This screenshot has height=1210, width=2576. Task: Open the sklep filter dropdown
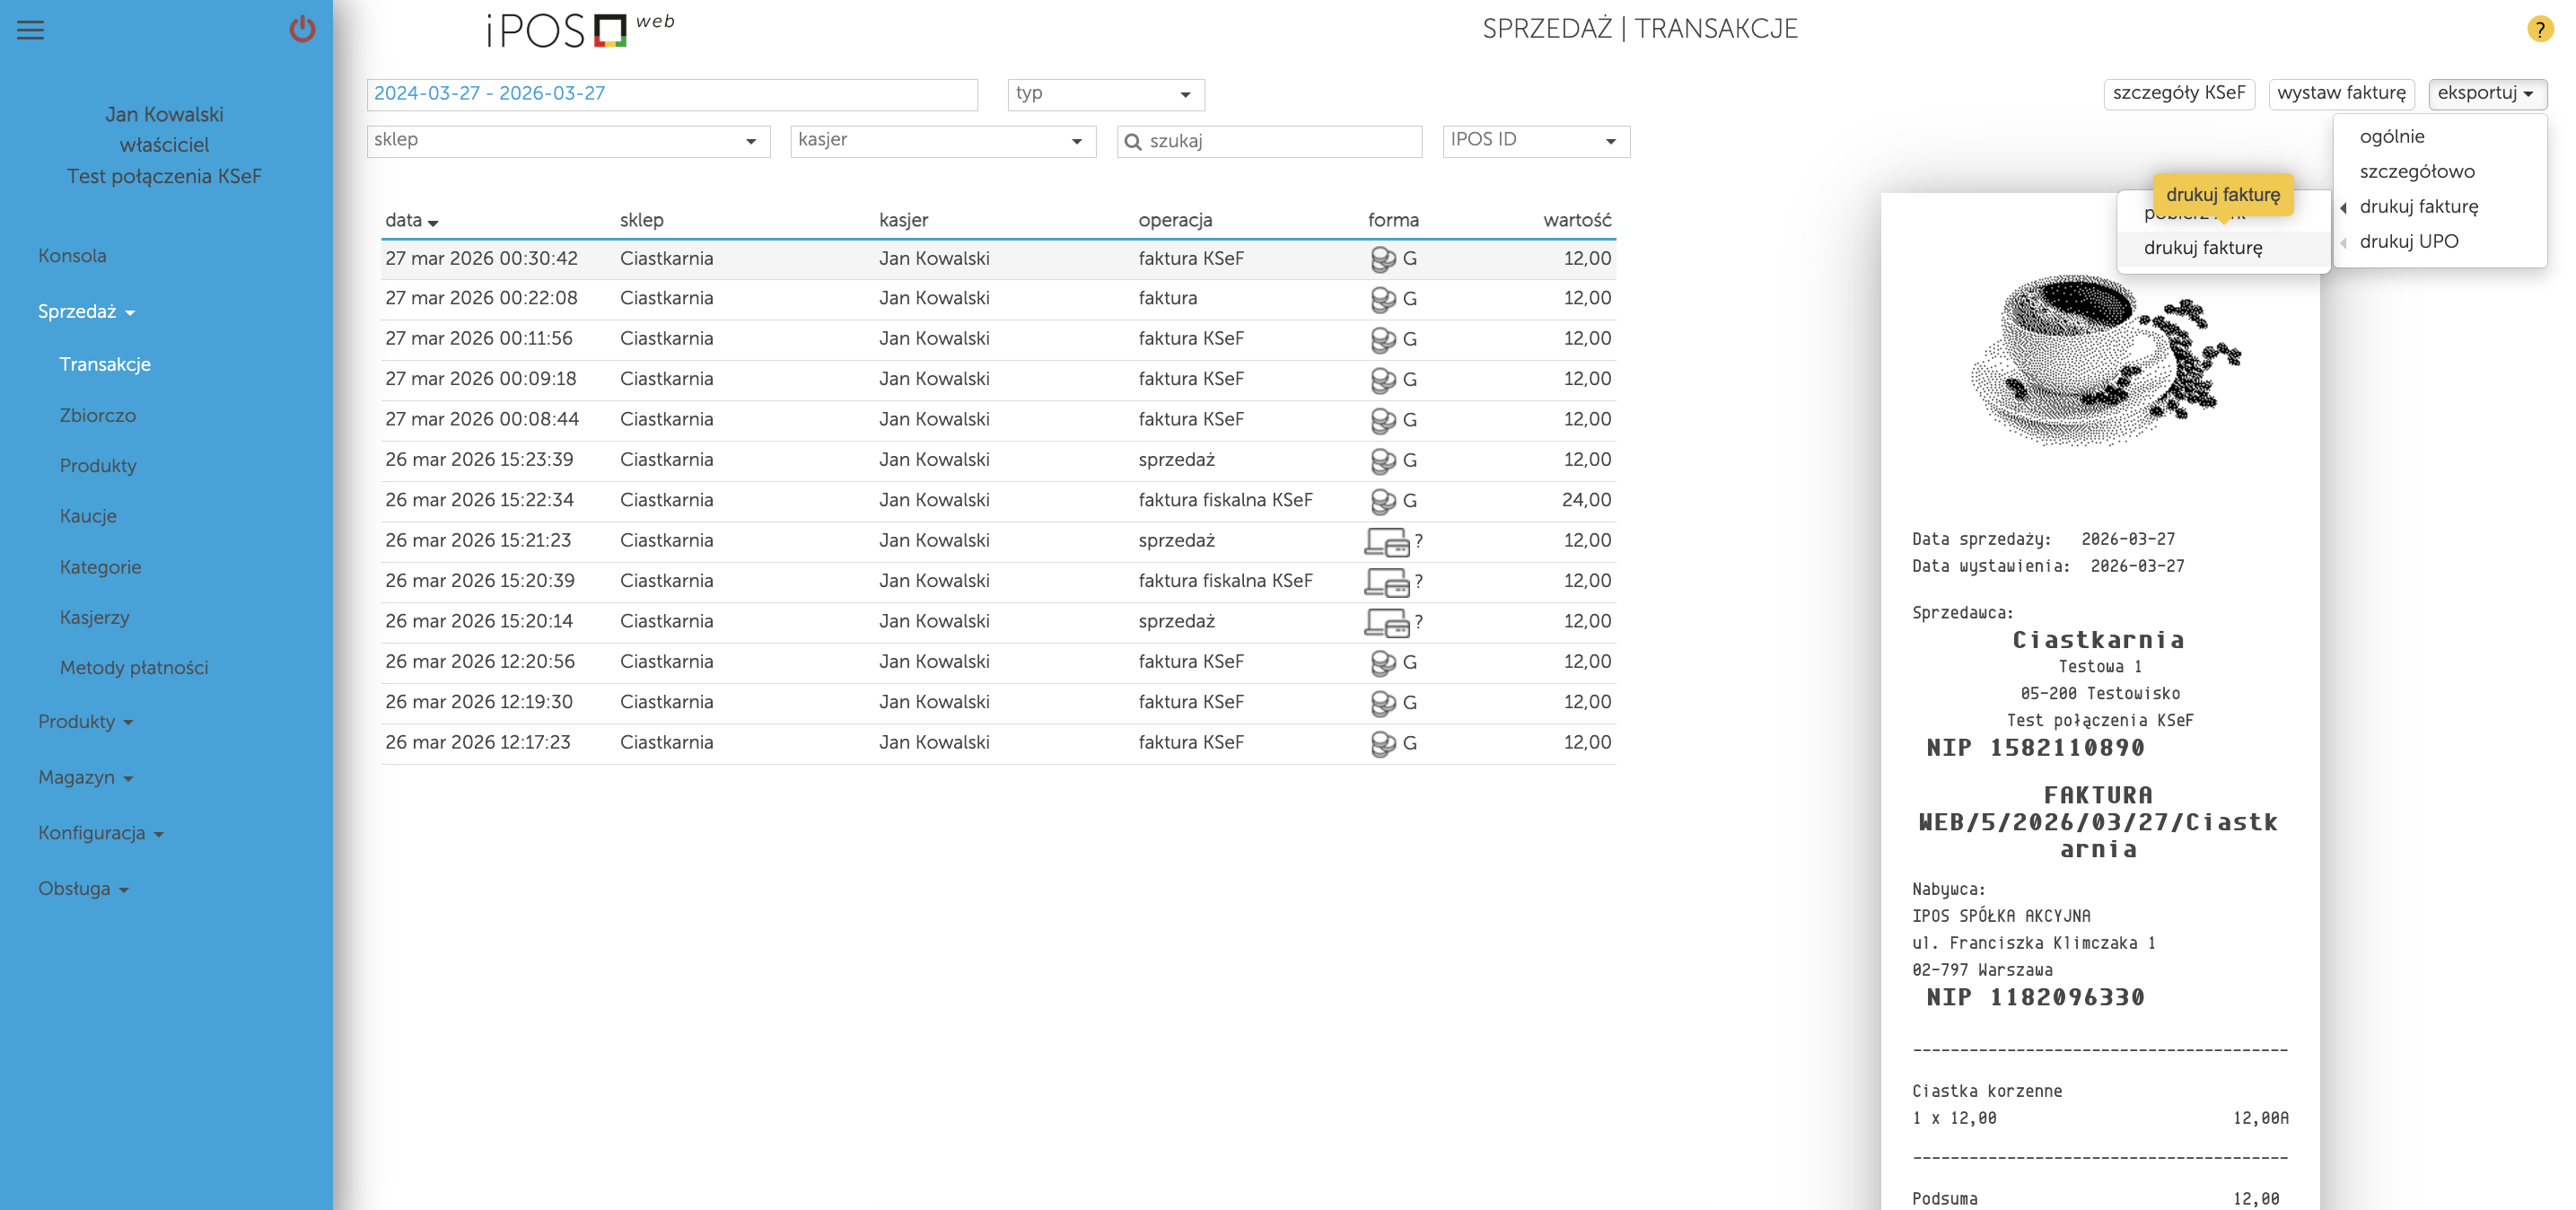coord(567,141)
